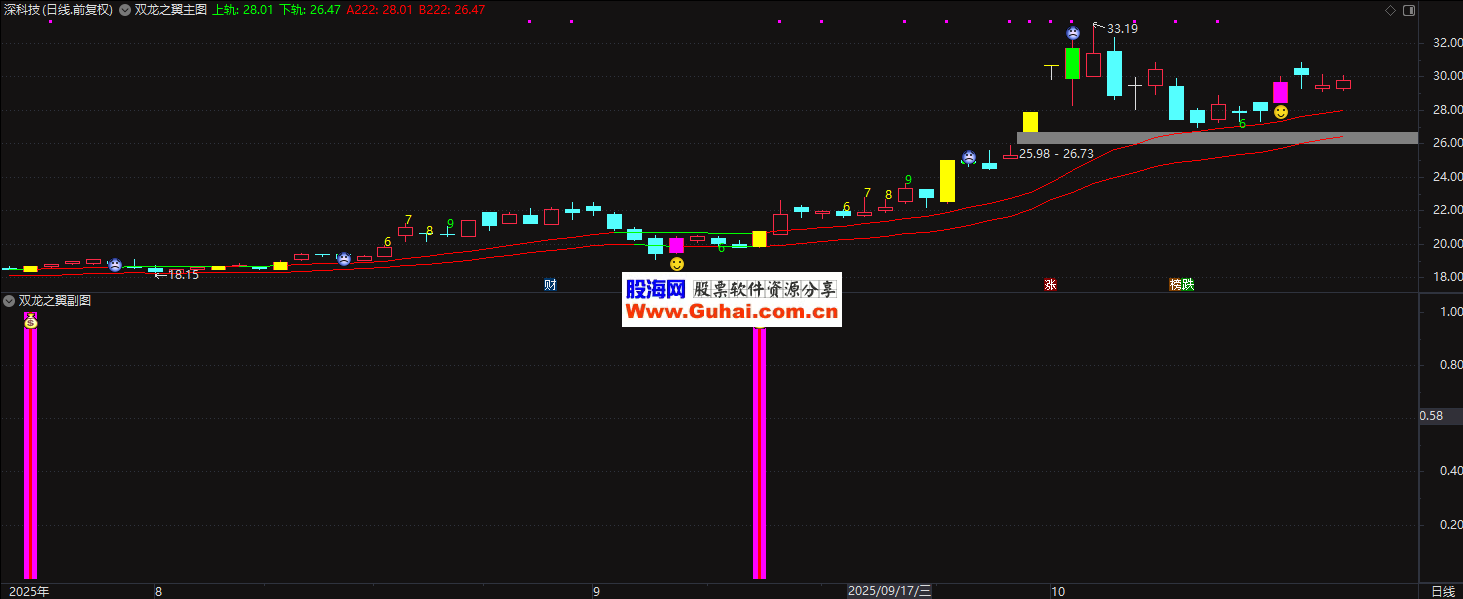Click the 25.98 - 26.73 gap label
Viewport: 1463px width, 599px height.
pos(1056,154)
